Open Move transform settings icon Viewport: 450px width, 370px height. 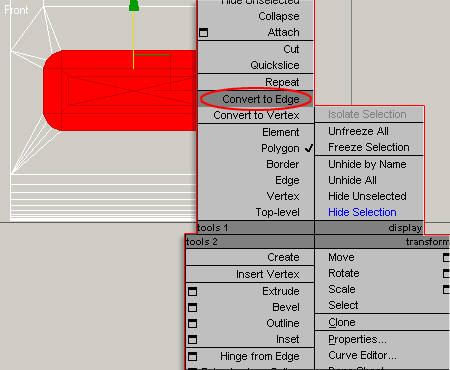[446, 257]
